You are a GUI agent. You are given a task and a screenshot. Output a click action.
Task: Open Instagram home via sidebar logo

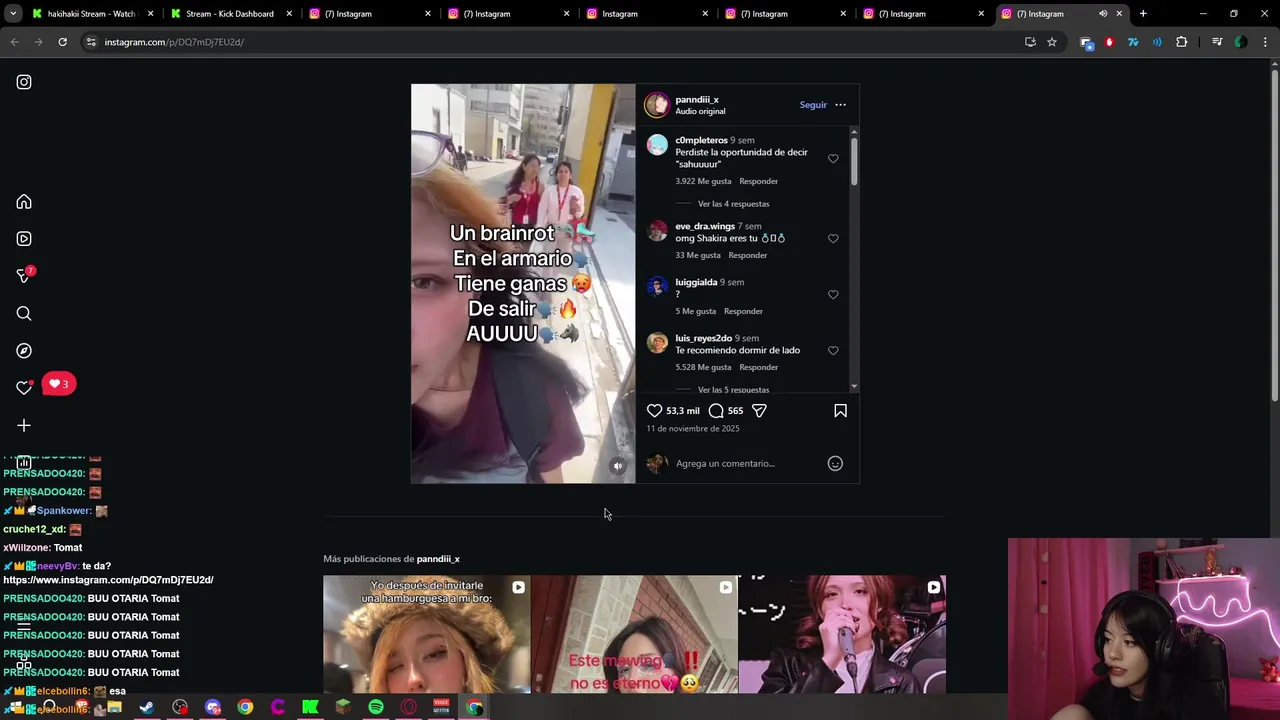pos(24,82)
